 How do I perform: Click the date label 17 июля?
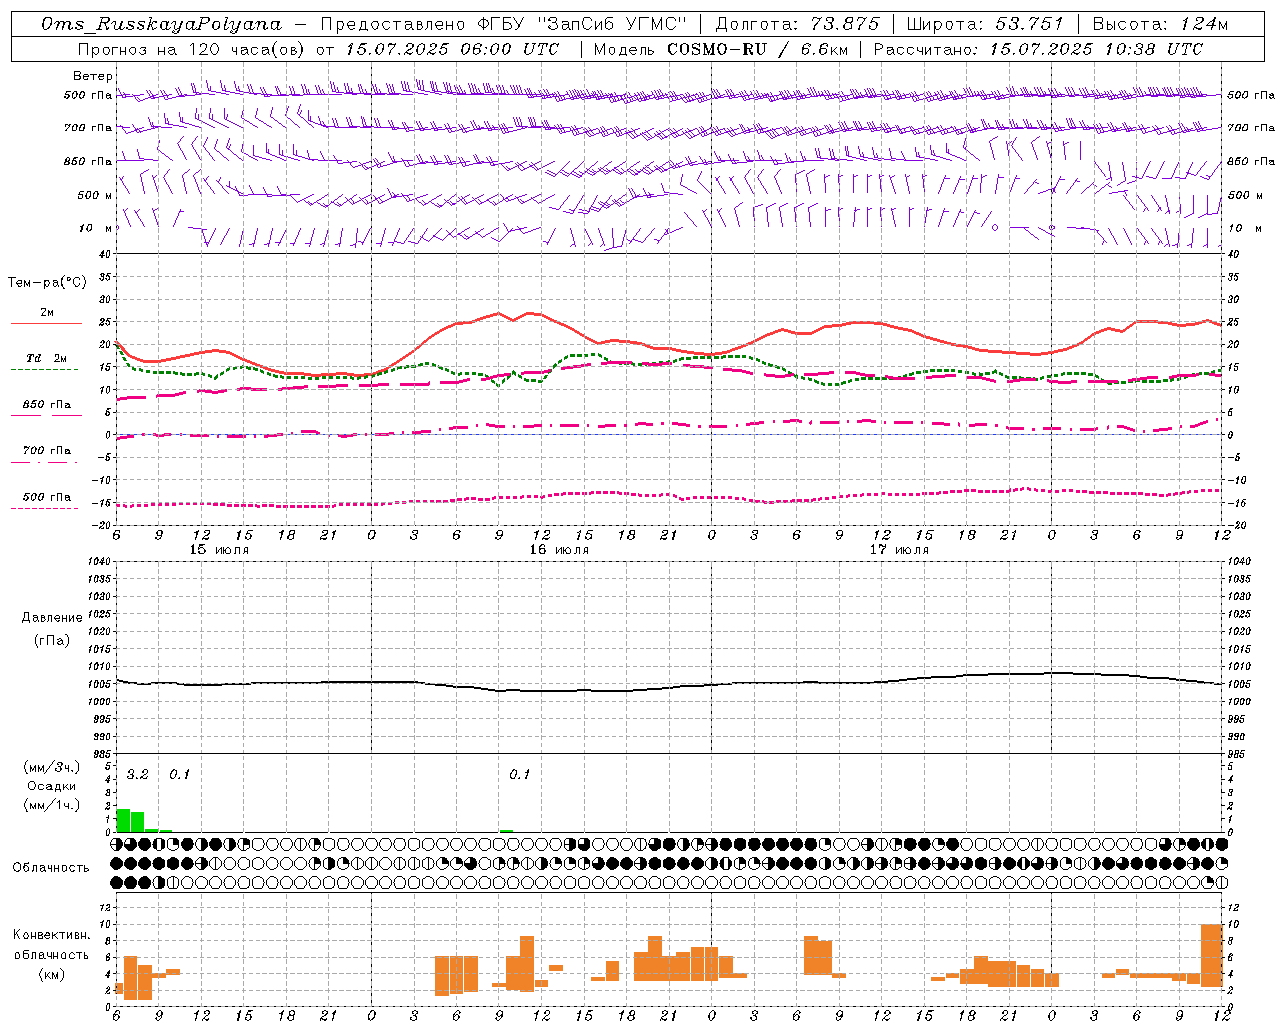click(899, 550)
